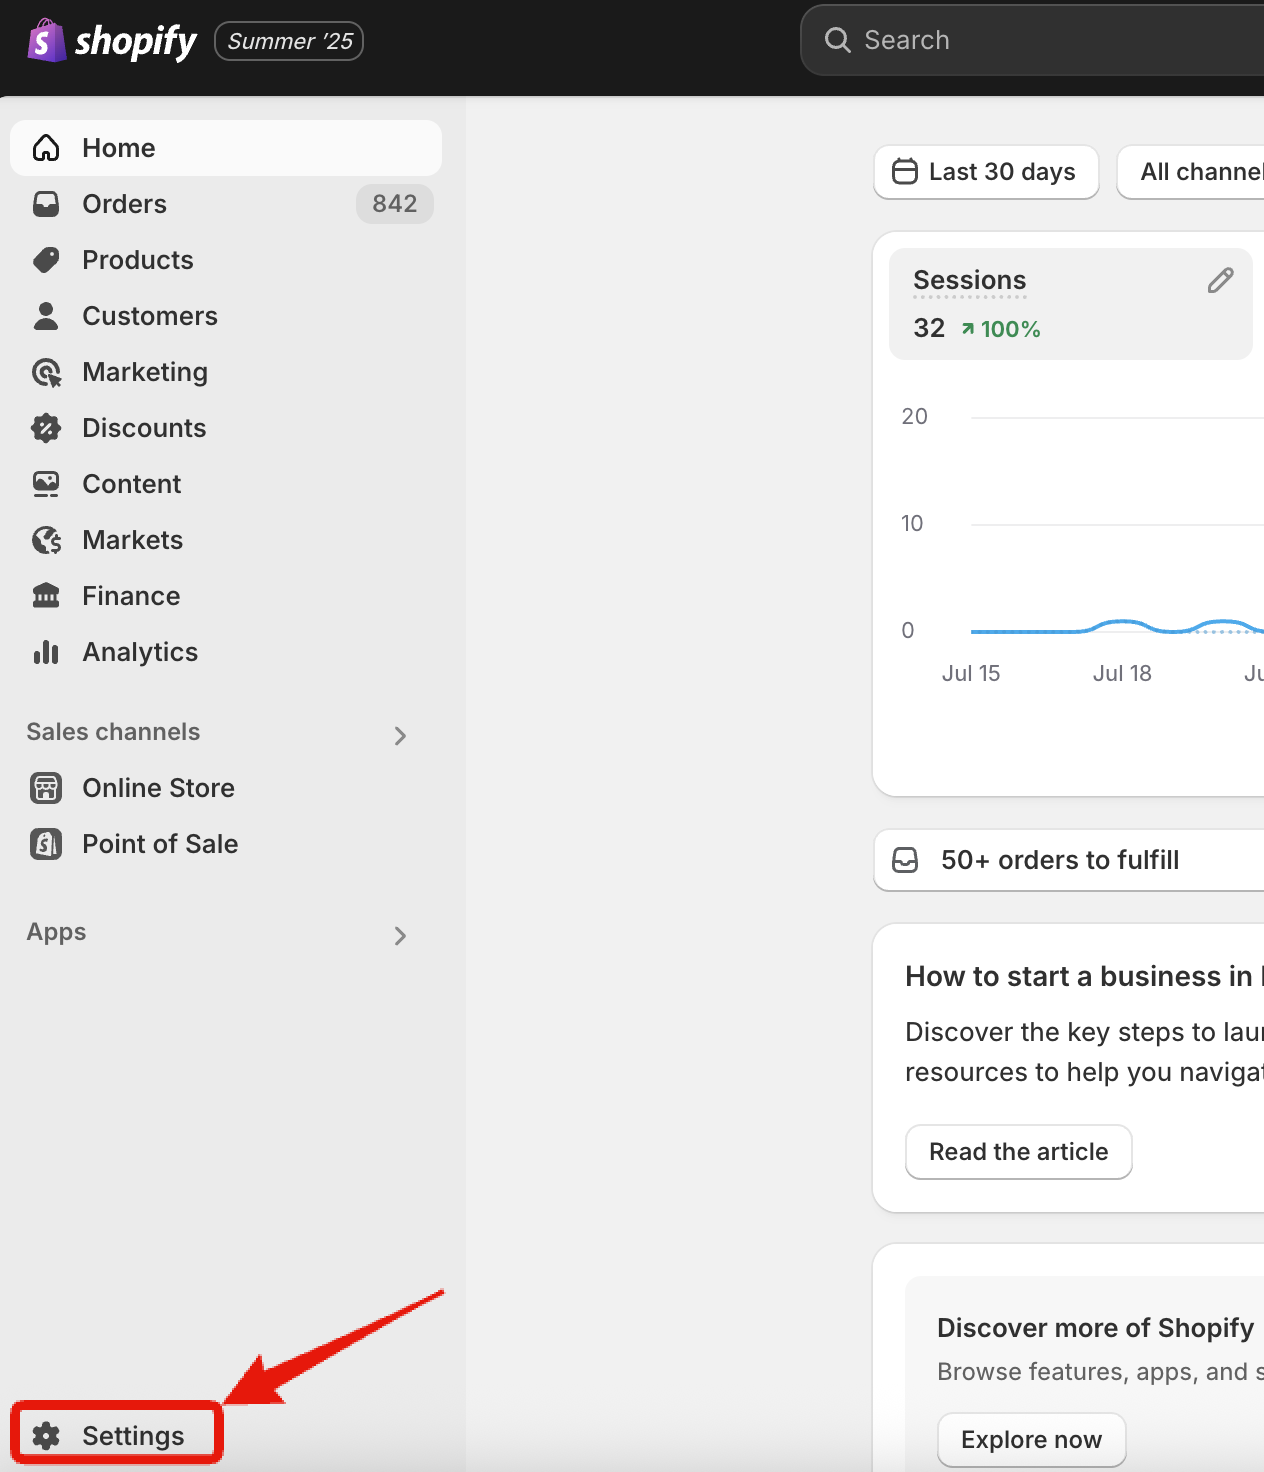Screen dimensions: 1264x1472
Task: Click the Settings gear icon
Action: pyautogui.click(x=46, y=1436)
